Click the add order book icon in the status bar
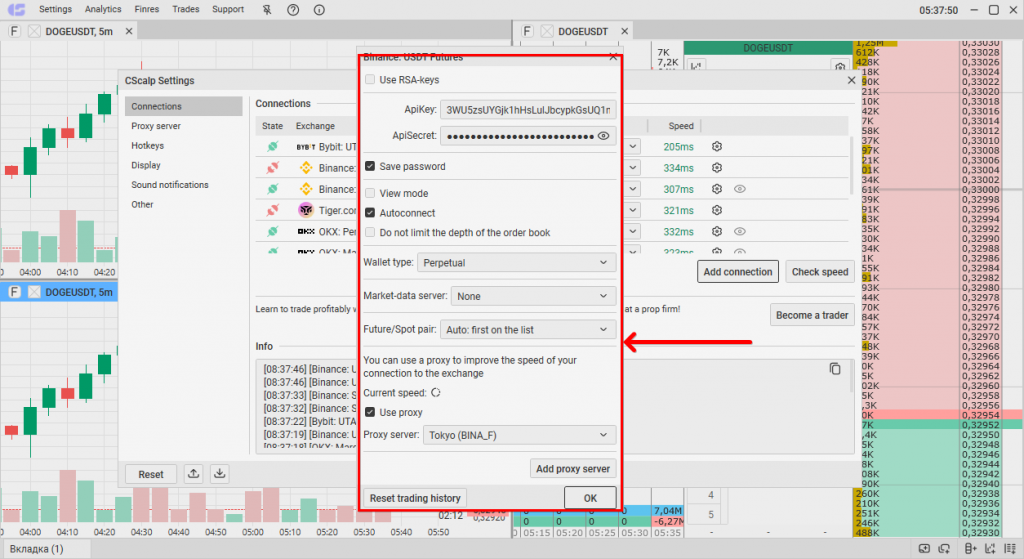The width and height of the screenshot is (1024, 559). click(x=970, y=549)
